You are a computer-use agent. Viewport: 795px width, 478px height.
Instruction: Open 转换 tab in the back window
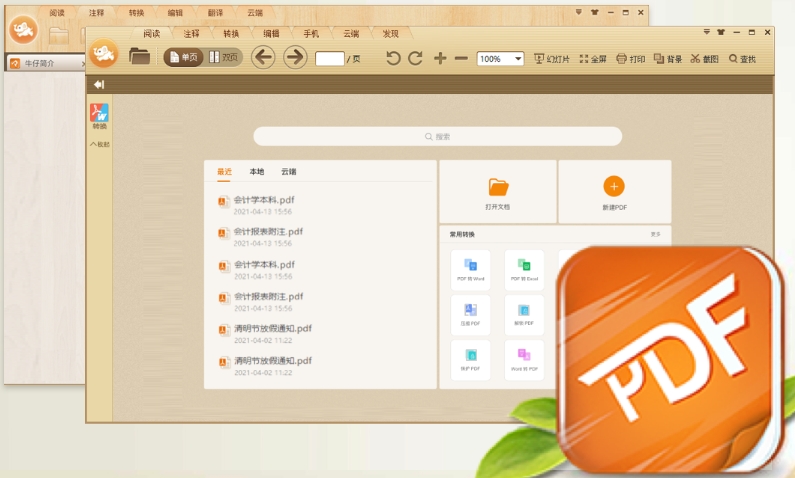[x=136, y=13]
